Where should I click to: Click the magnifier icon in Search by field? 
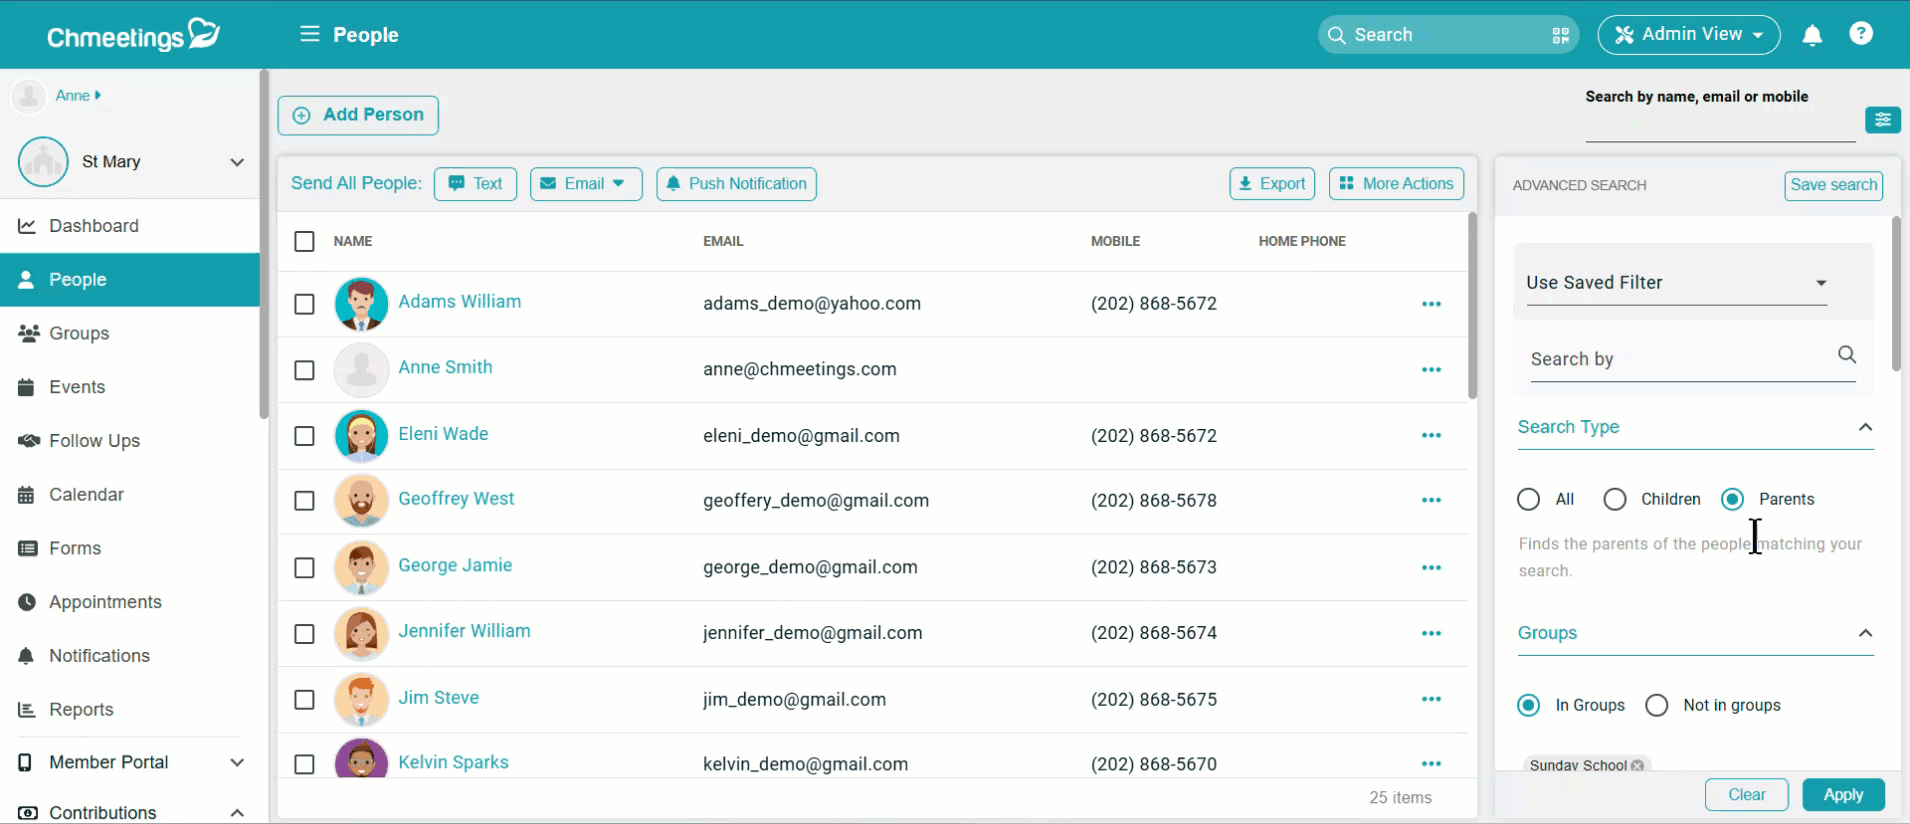[1847, 354]
